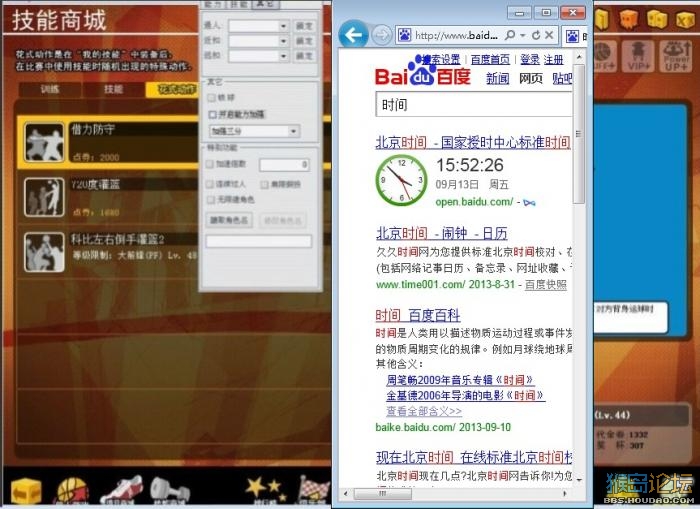This screenshot has height=509, width=700.
Task: Click the browser forward arrow button
Action: coord(382,35)
